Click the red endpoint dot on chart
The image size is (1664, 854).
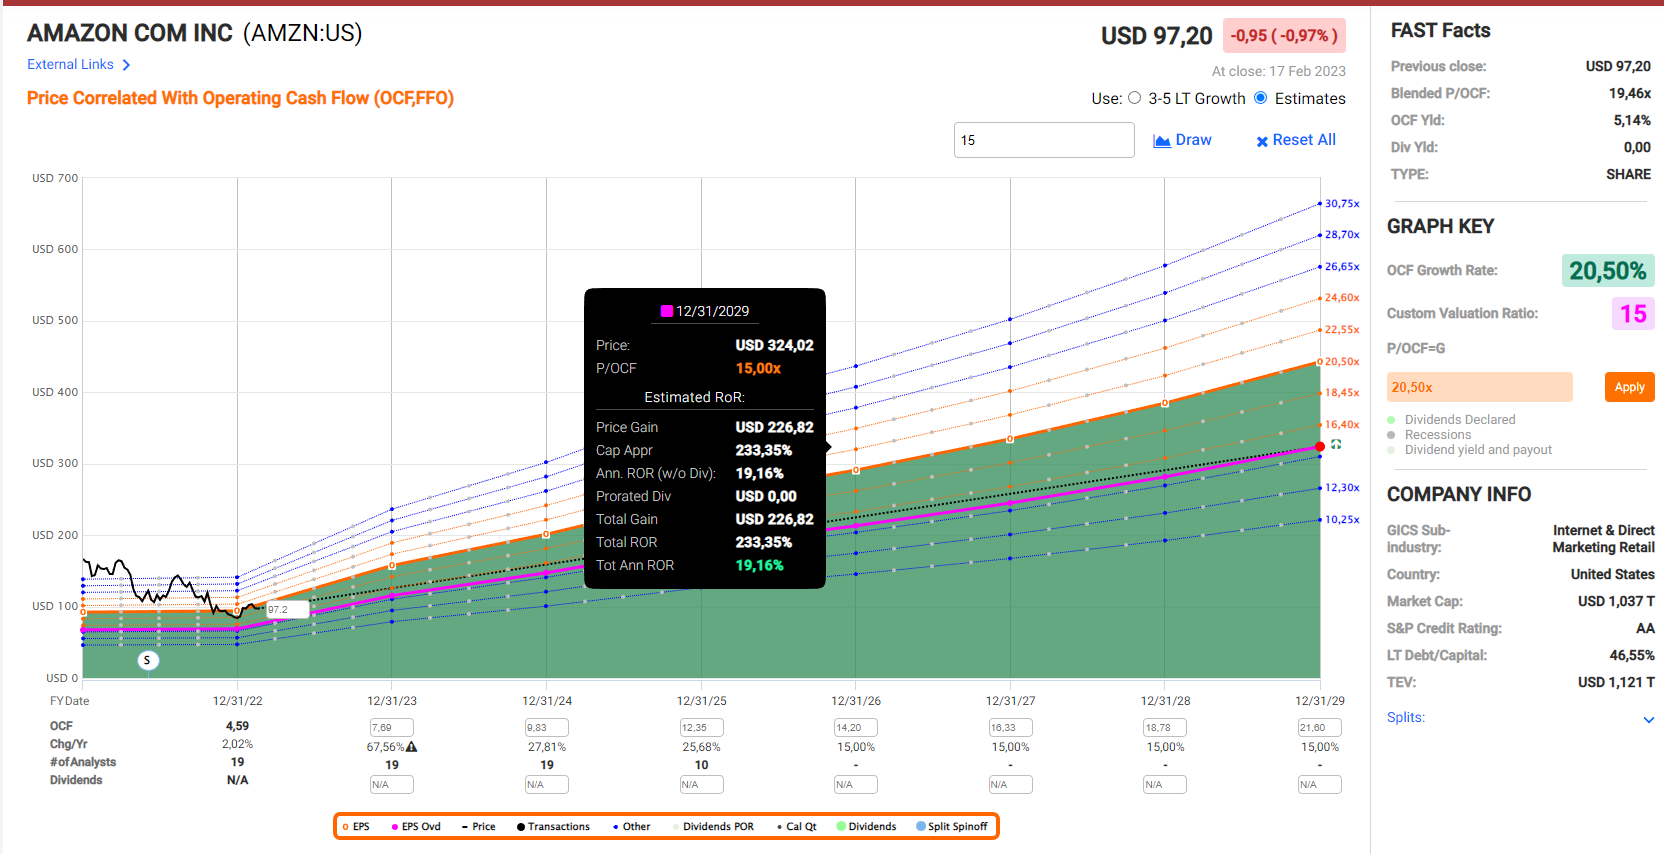click(x=1320, y=446)
